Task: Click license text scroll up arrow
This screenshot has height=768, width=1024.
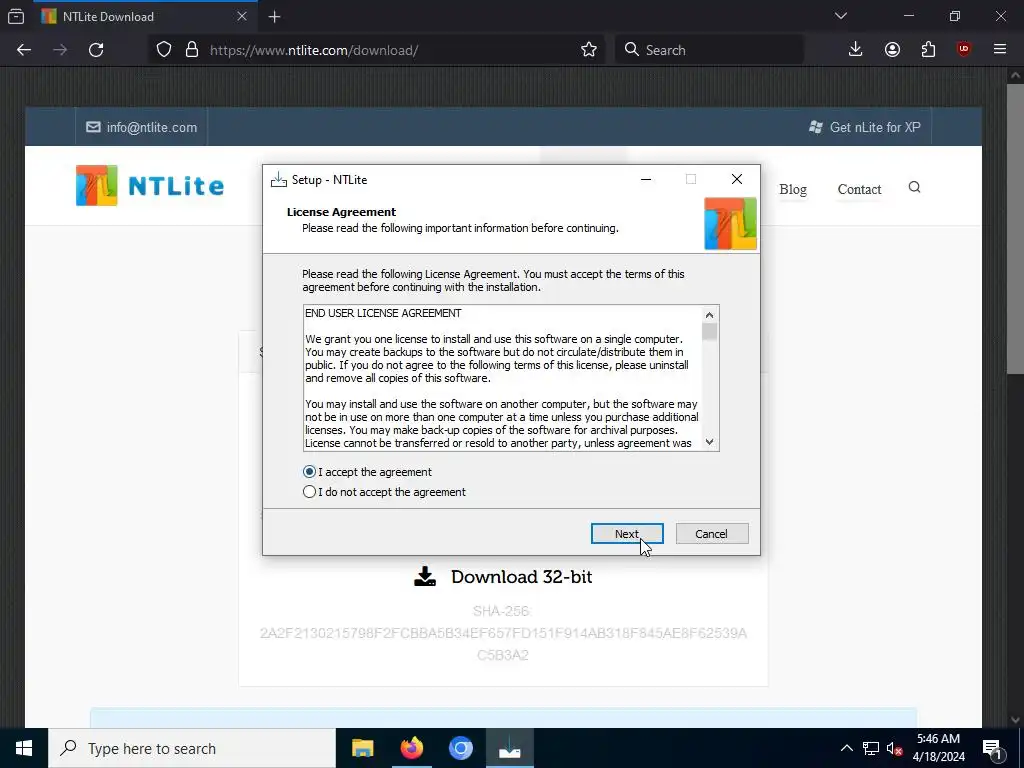Action: point(709,314)
